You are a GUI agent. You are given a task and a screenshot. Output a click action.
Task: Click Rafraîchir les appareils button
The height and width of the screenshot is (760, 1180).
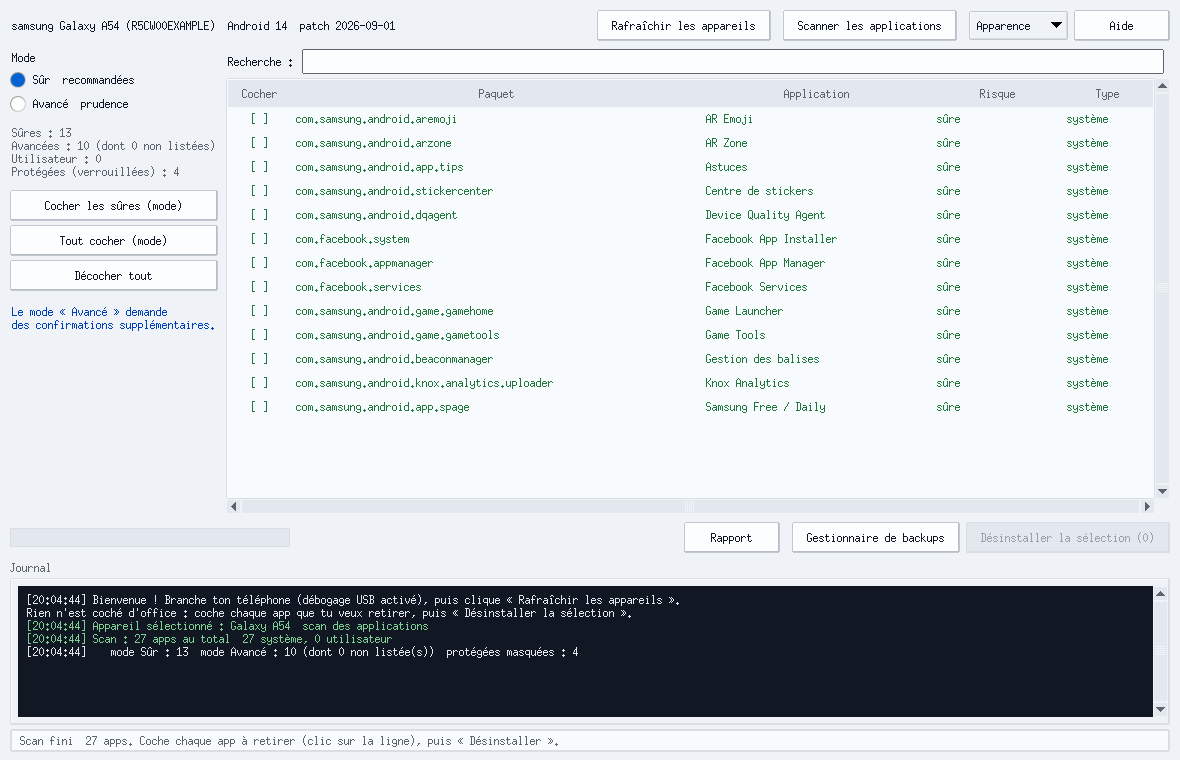point(683,26)
